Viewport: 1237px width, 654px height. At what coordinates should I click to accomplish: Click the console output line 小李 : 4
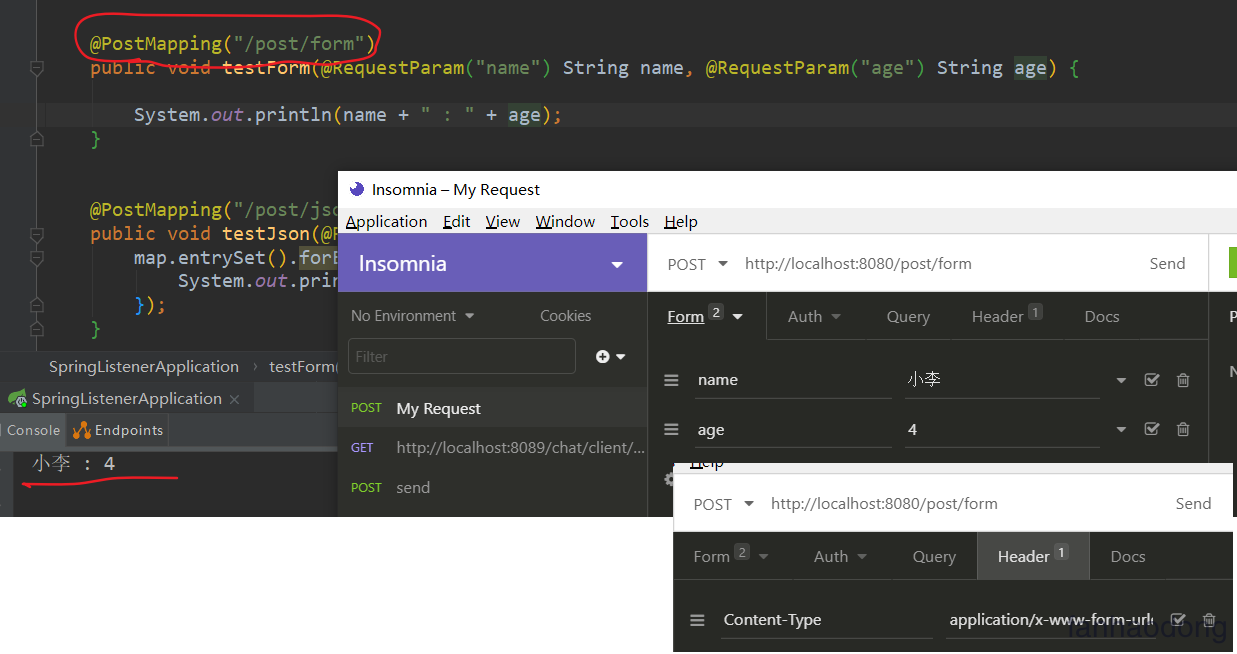click(73, 464)
